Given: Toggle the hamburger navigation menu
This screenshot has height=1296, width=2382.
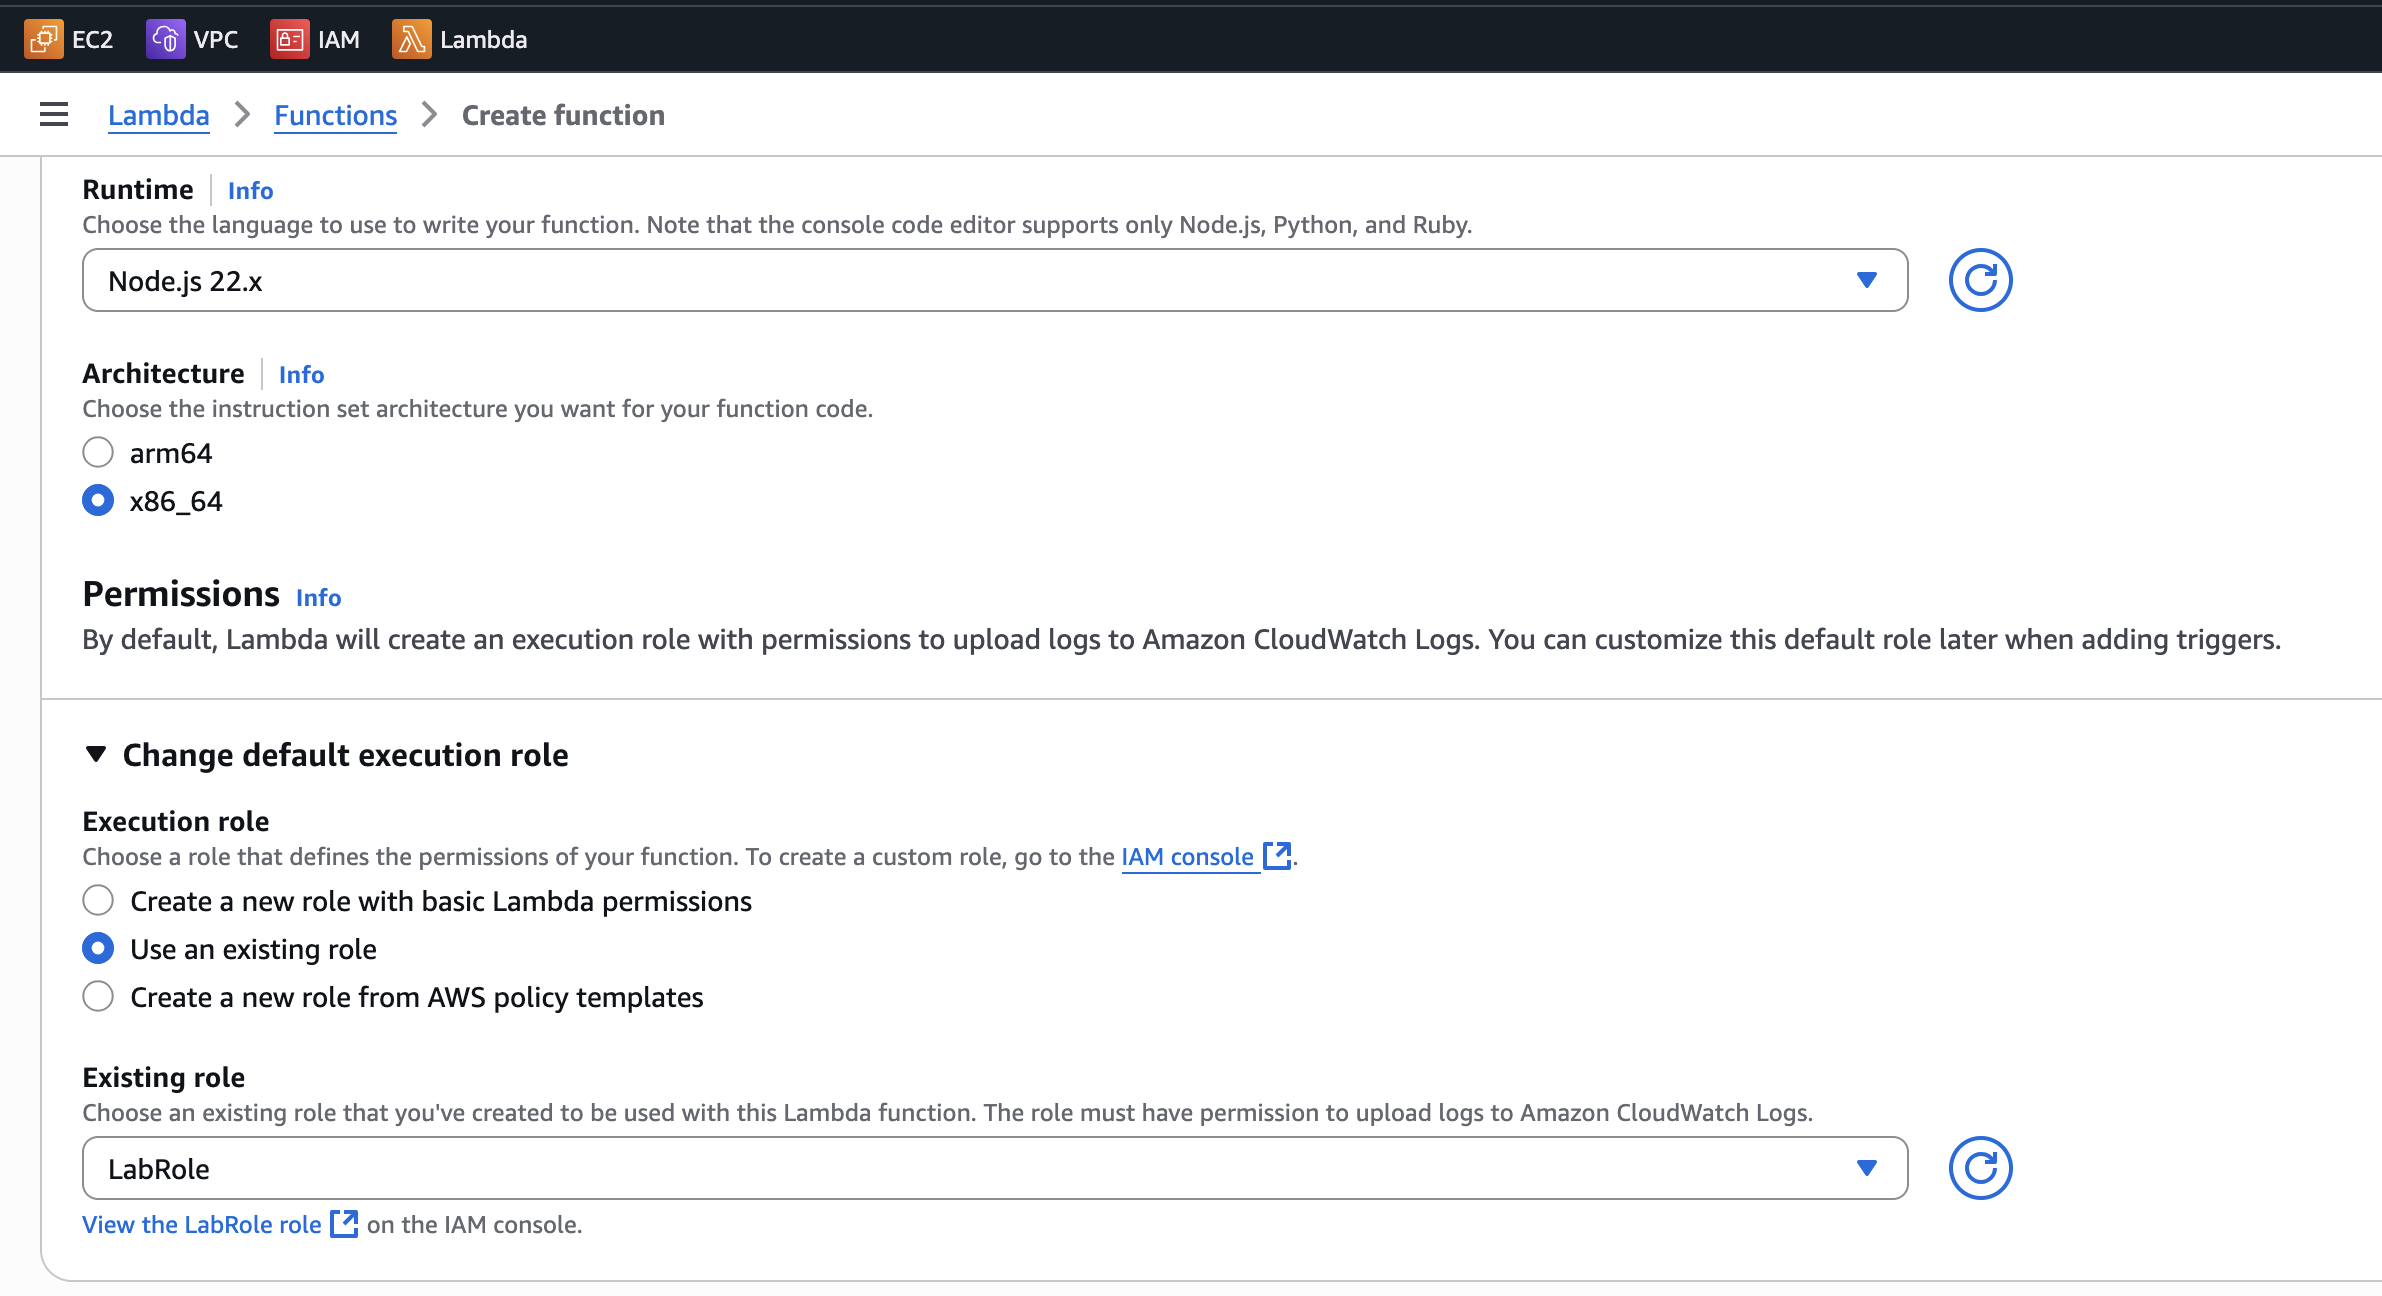Looking at the screenshot, I should pyautogui.click(x=54, y=115).
